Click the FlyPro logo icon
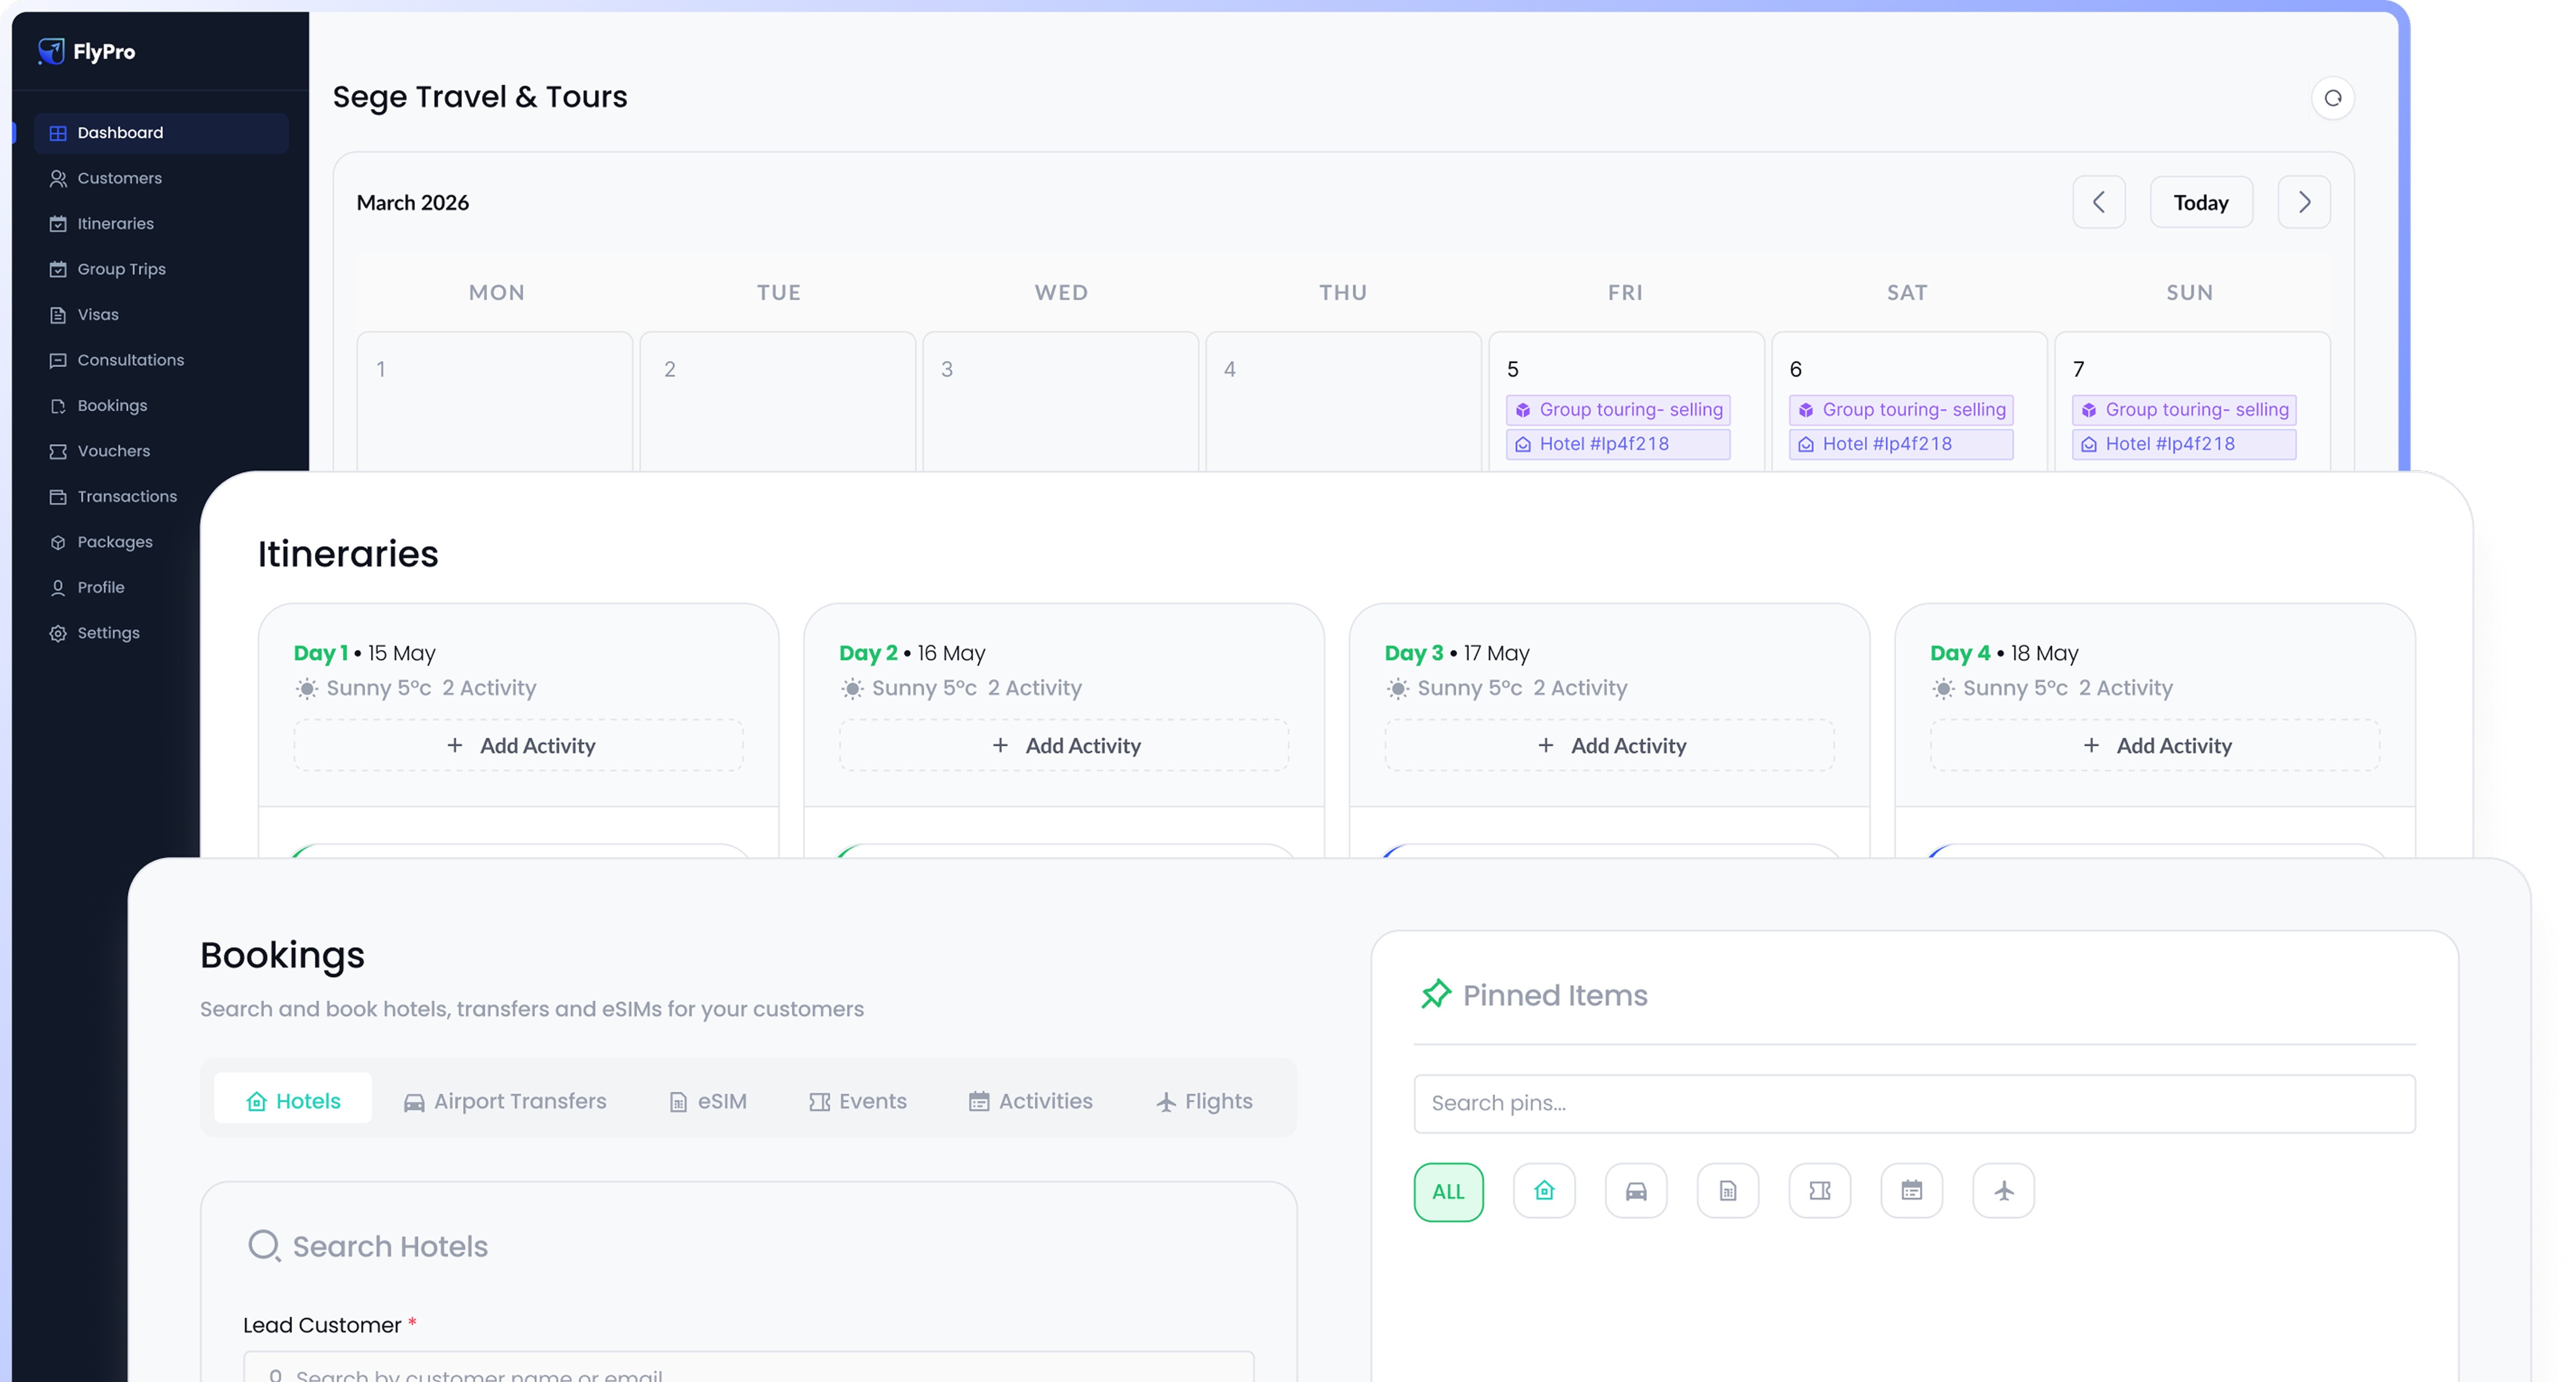 click(51, 51)
